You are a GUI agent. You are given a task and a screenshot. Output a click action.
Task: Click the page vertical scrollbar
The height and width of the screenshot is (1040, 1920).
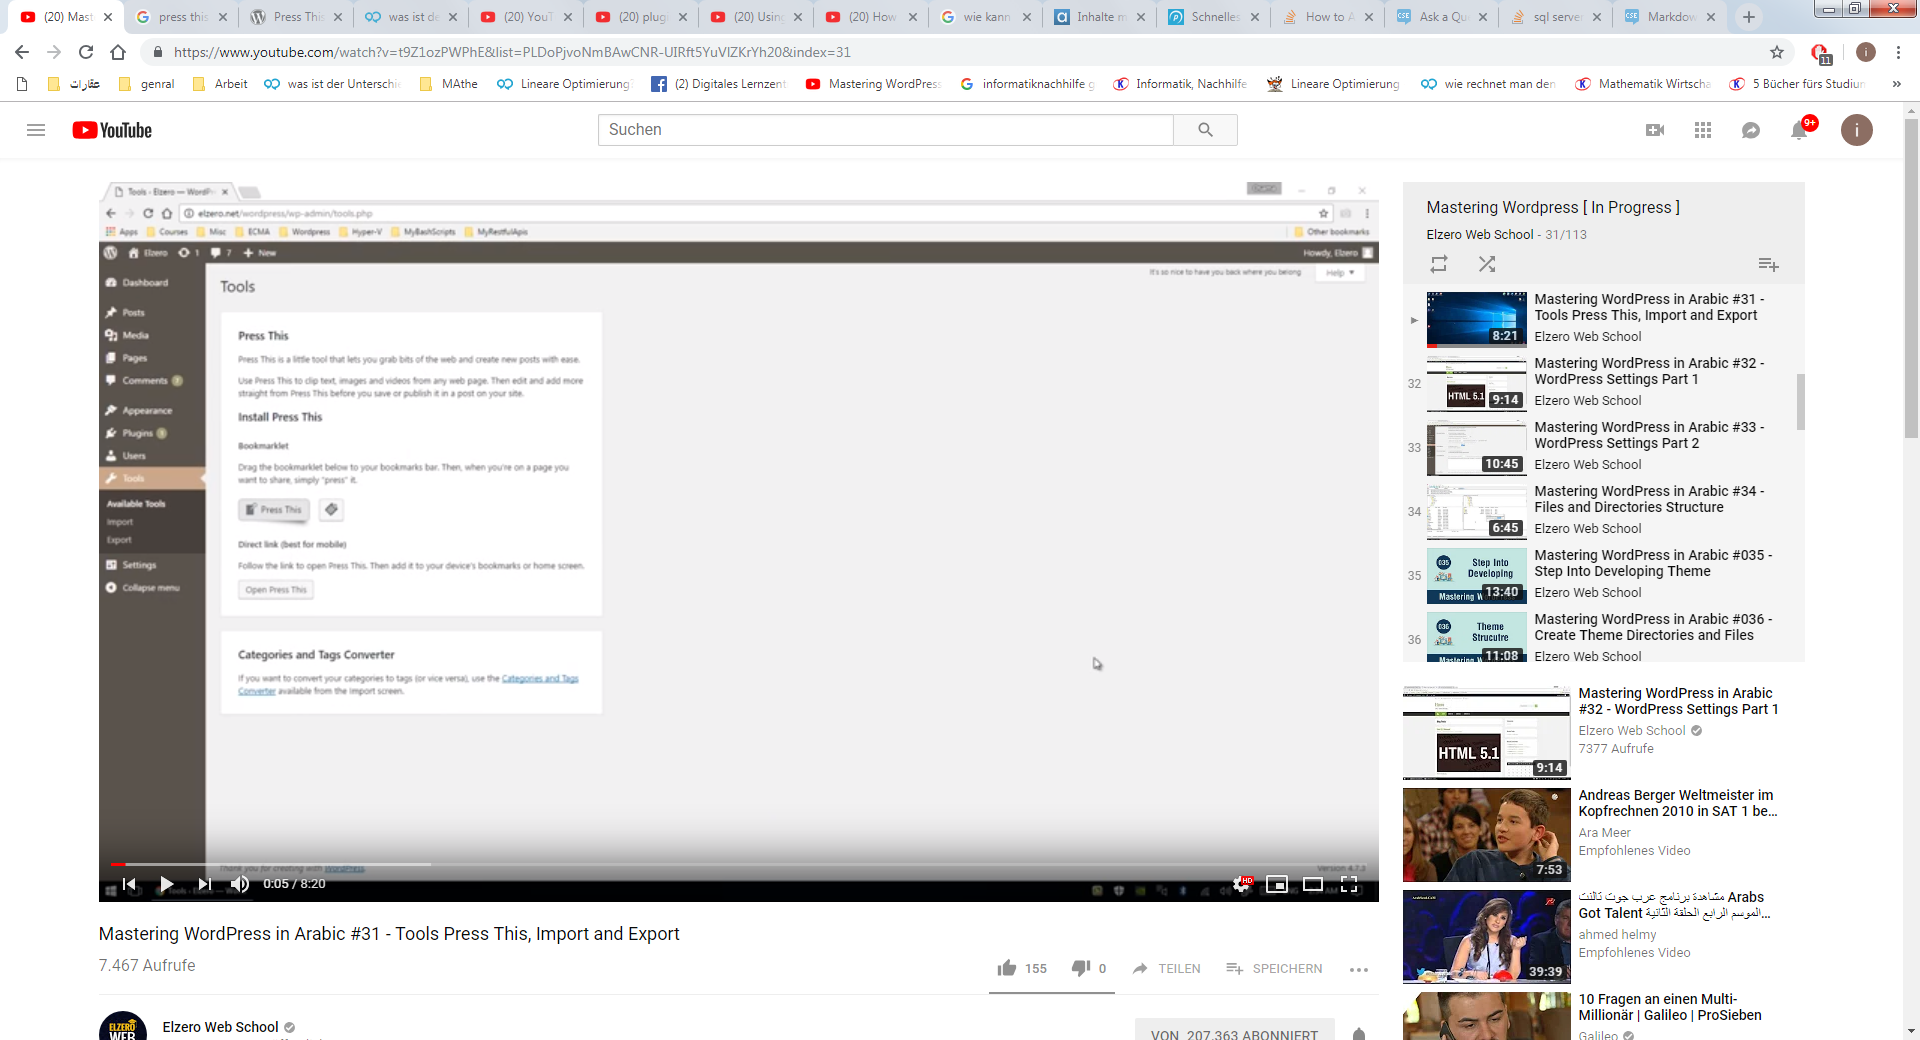point(1911,277)
